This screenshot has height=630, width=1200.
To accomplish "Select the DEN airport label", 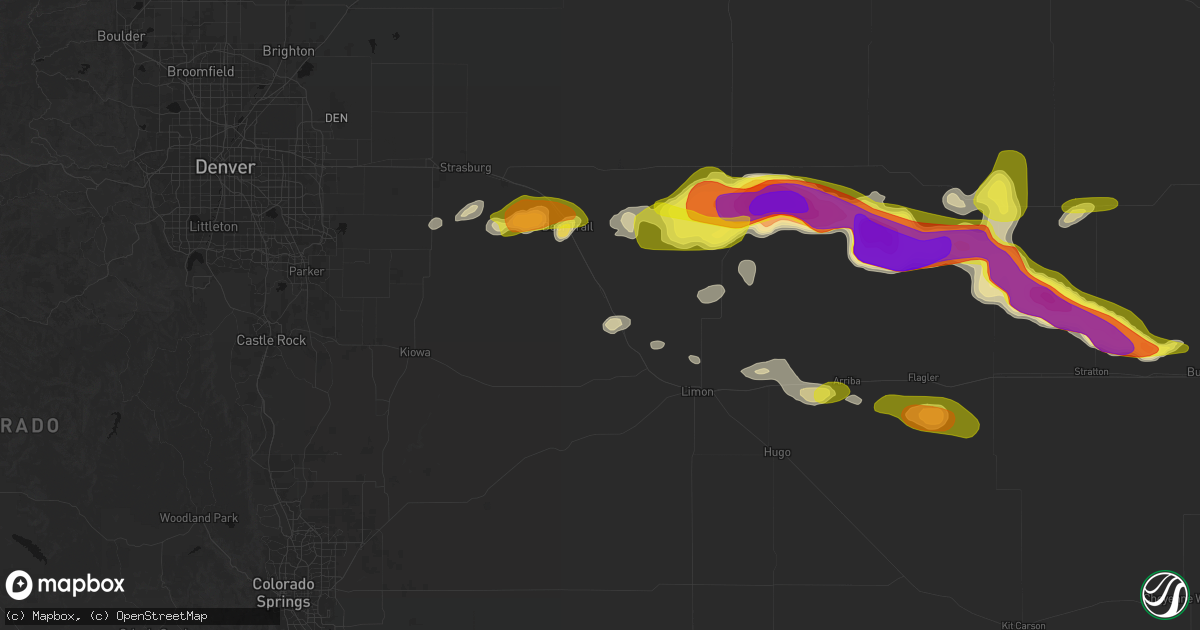I will tap(336, 118).
